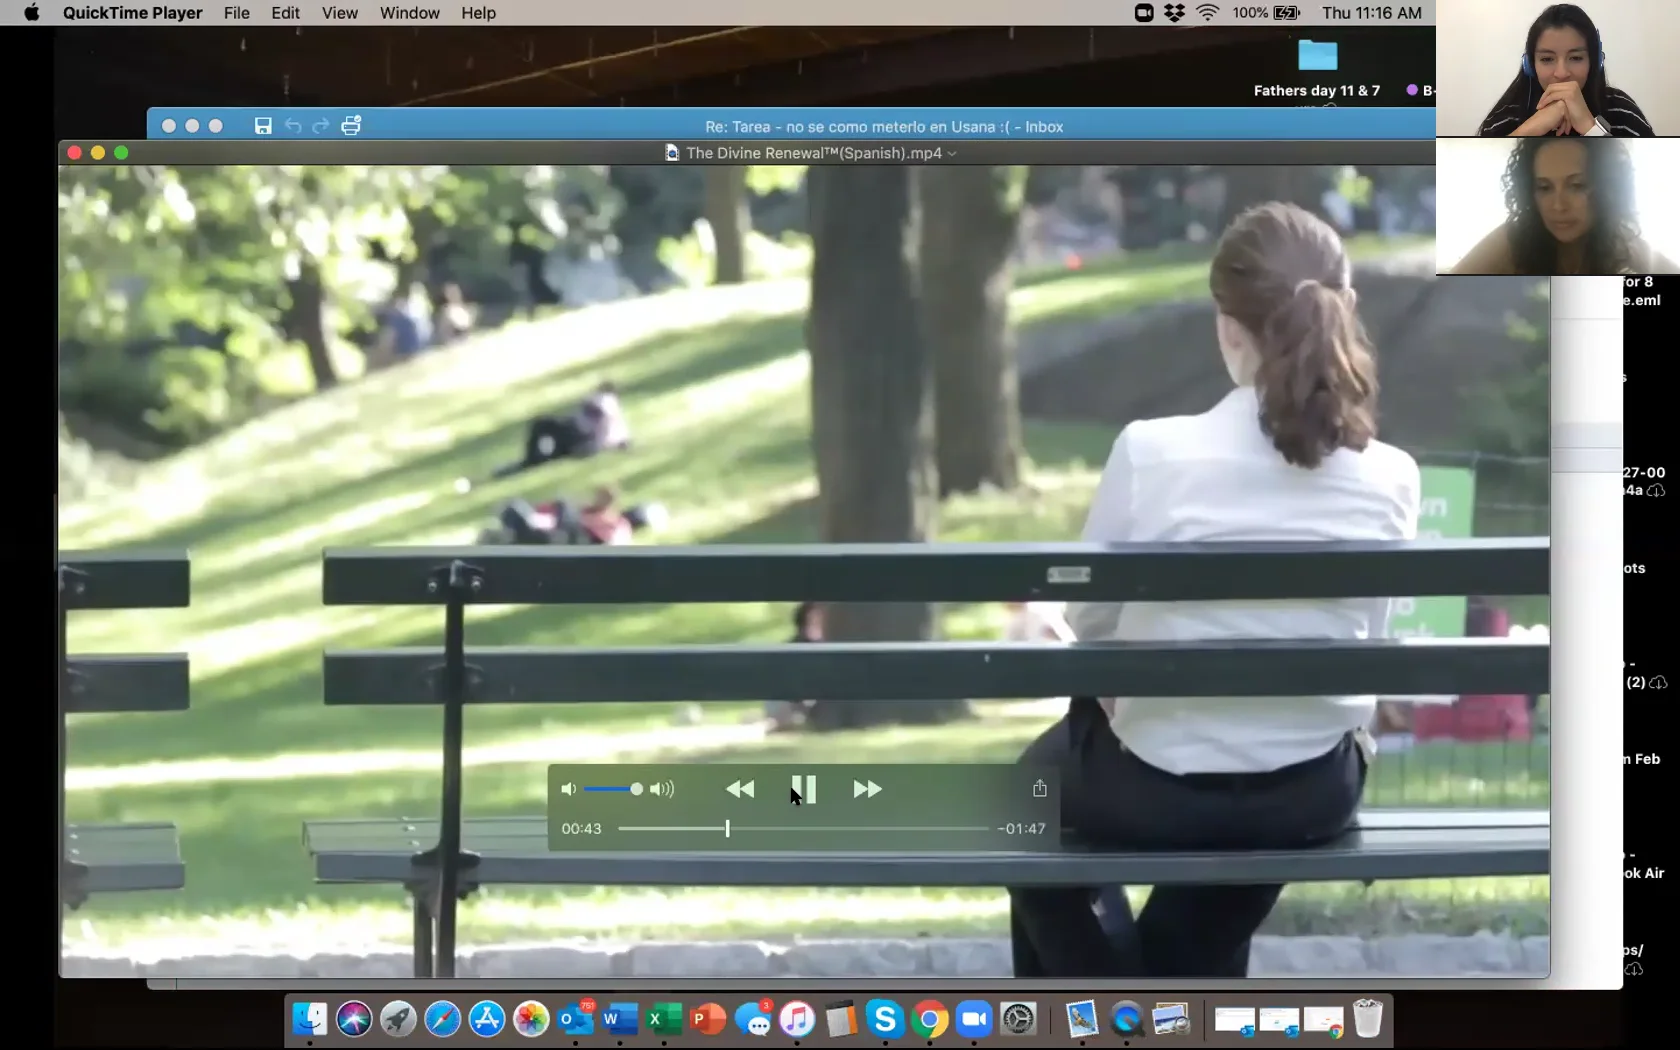Open PowerPoint from the dock
This screenshot has width=1680, height=1050.
(x=708, y=1019)
